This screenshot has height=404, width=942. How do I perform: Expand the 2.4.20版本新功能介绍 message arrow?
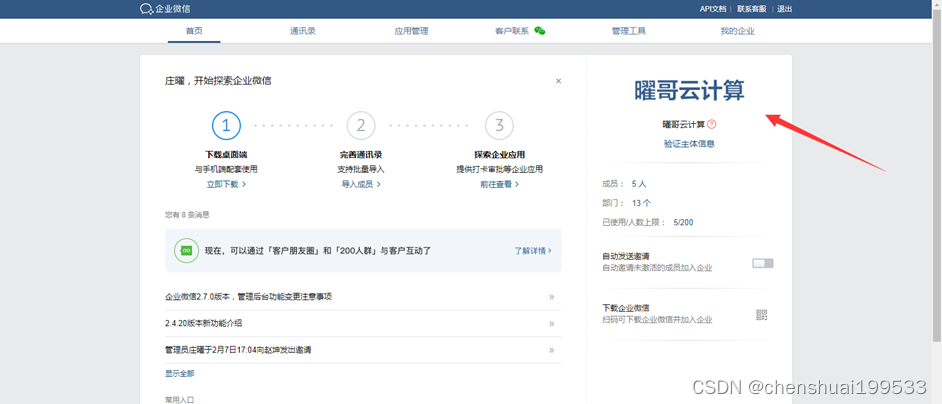click(x=551, y=323)
